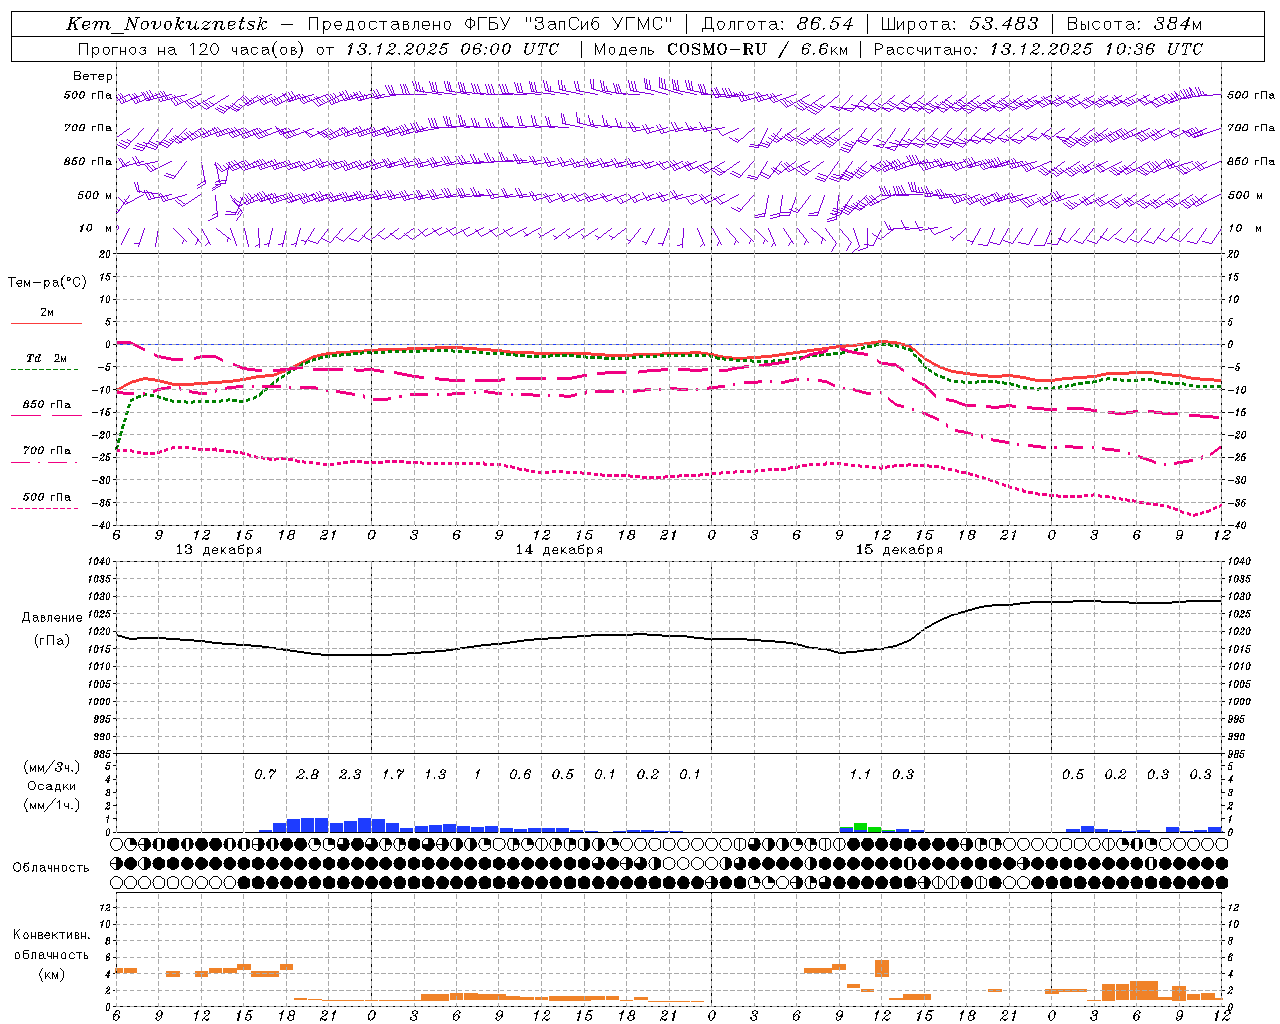
Task: Click the 1.1 precipitation total
Action: [860, 775]
